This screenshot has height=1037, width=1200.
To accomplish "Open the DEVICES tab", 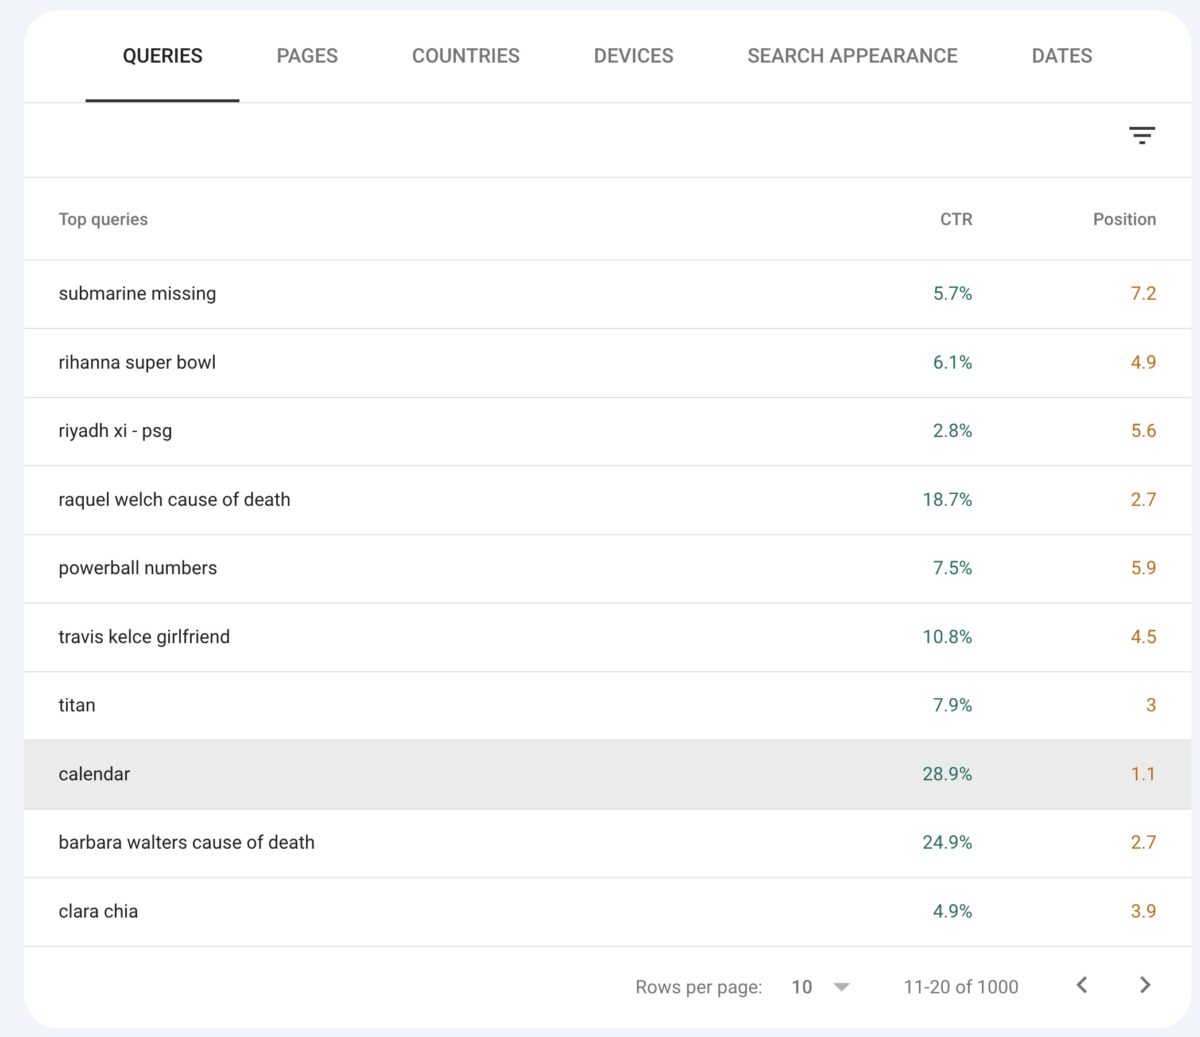I will (x=633, y=56).
